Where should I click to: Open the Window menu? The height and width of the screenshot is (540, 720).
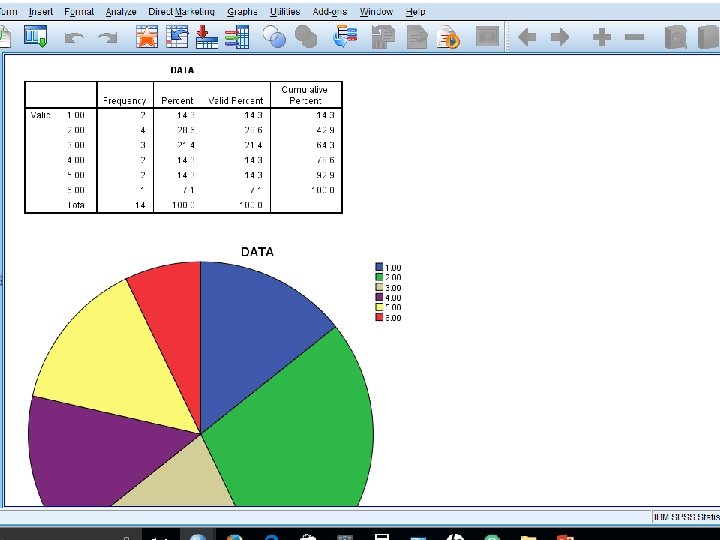376,12
